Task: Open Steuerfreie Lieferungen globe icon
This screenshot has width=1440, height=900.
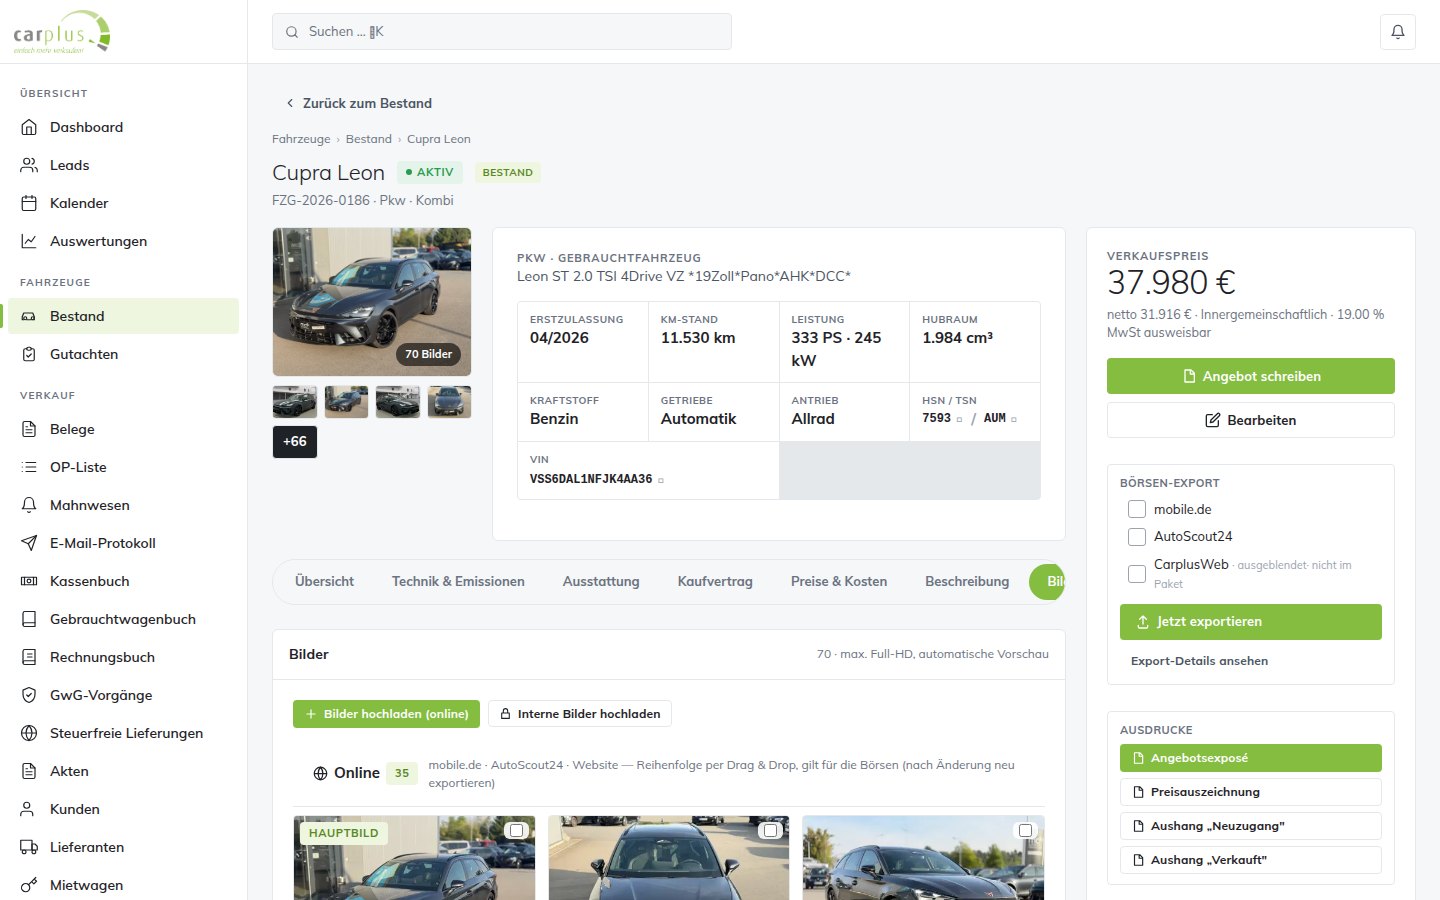Action: point(29,733)
